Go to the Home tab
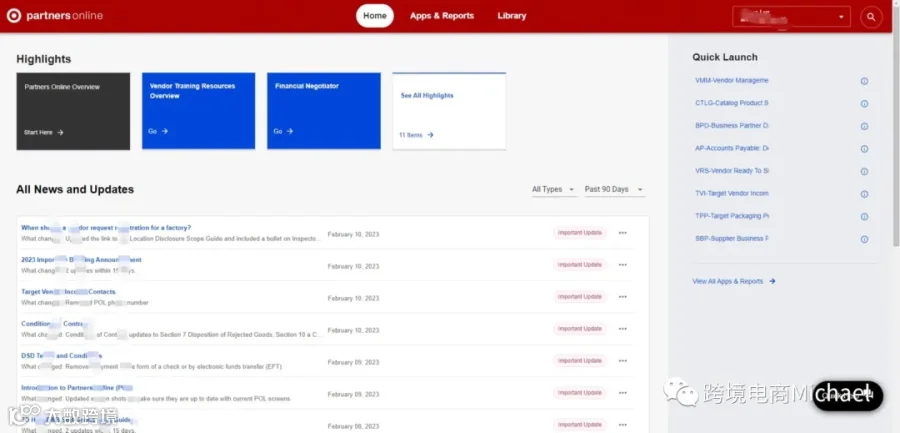Viewport: 900px width, 433px height. click(375, 16)
